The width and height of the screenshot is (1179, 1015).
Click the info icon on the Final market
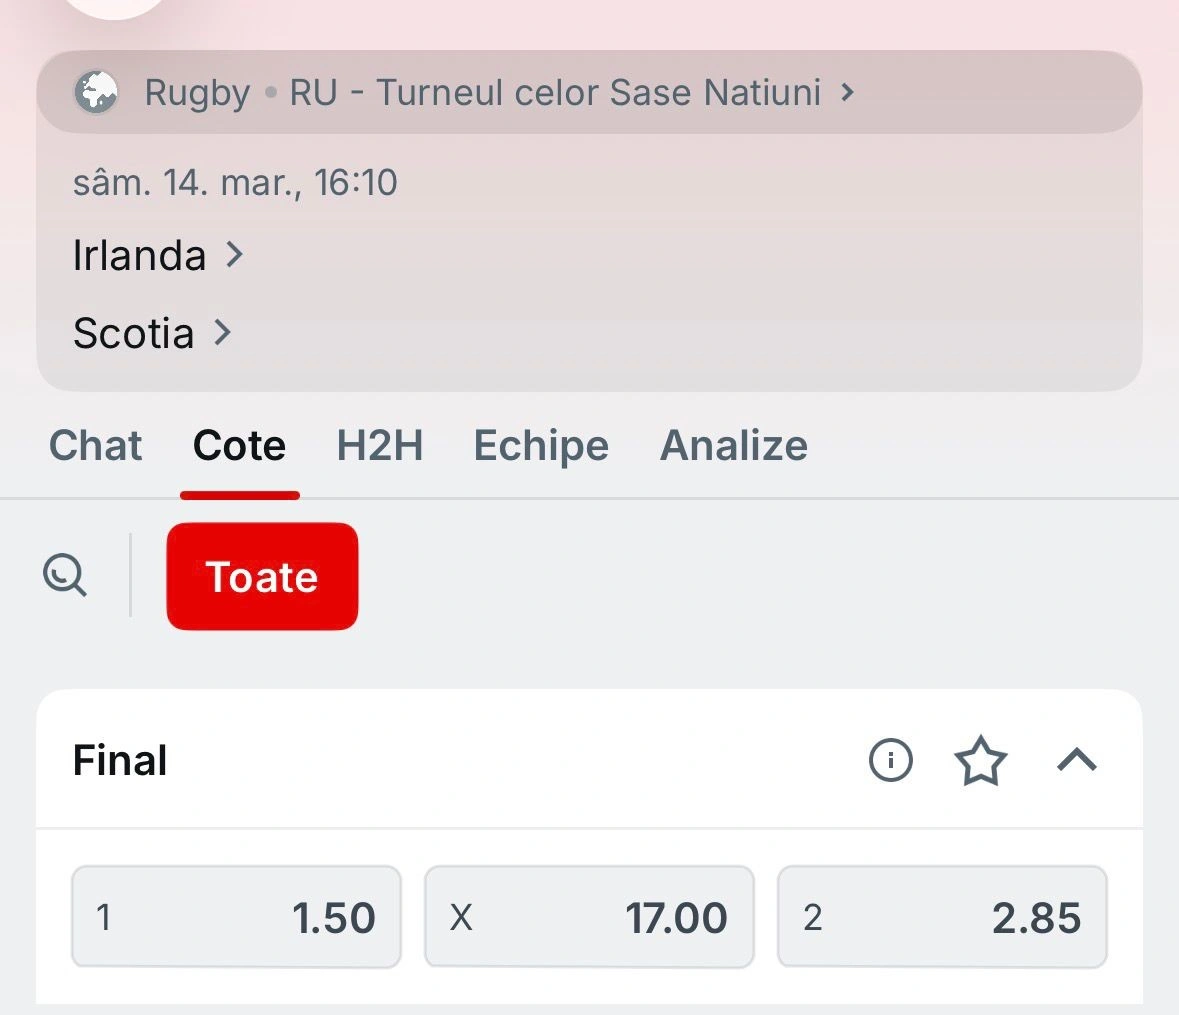click(x=889, y=760)
